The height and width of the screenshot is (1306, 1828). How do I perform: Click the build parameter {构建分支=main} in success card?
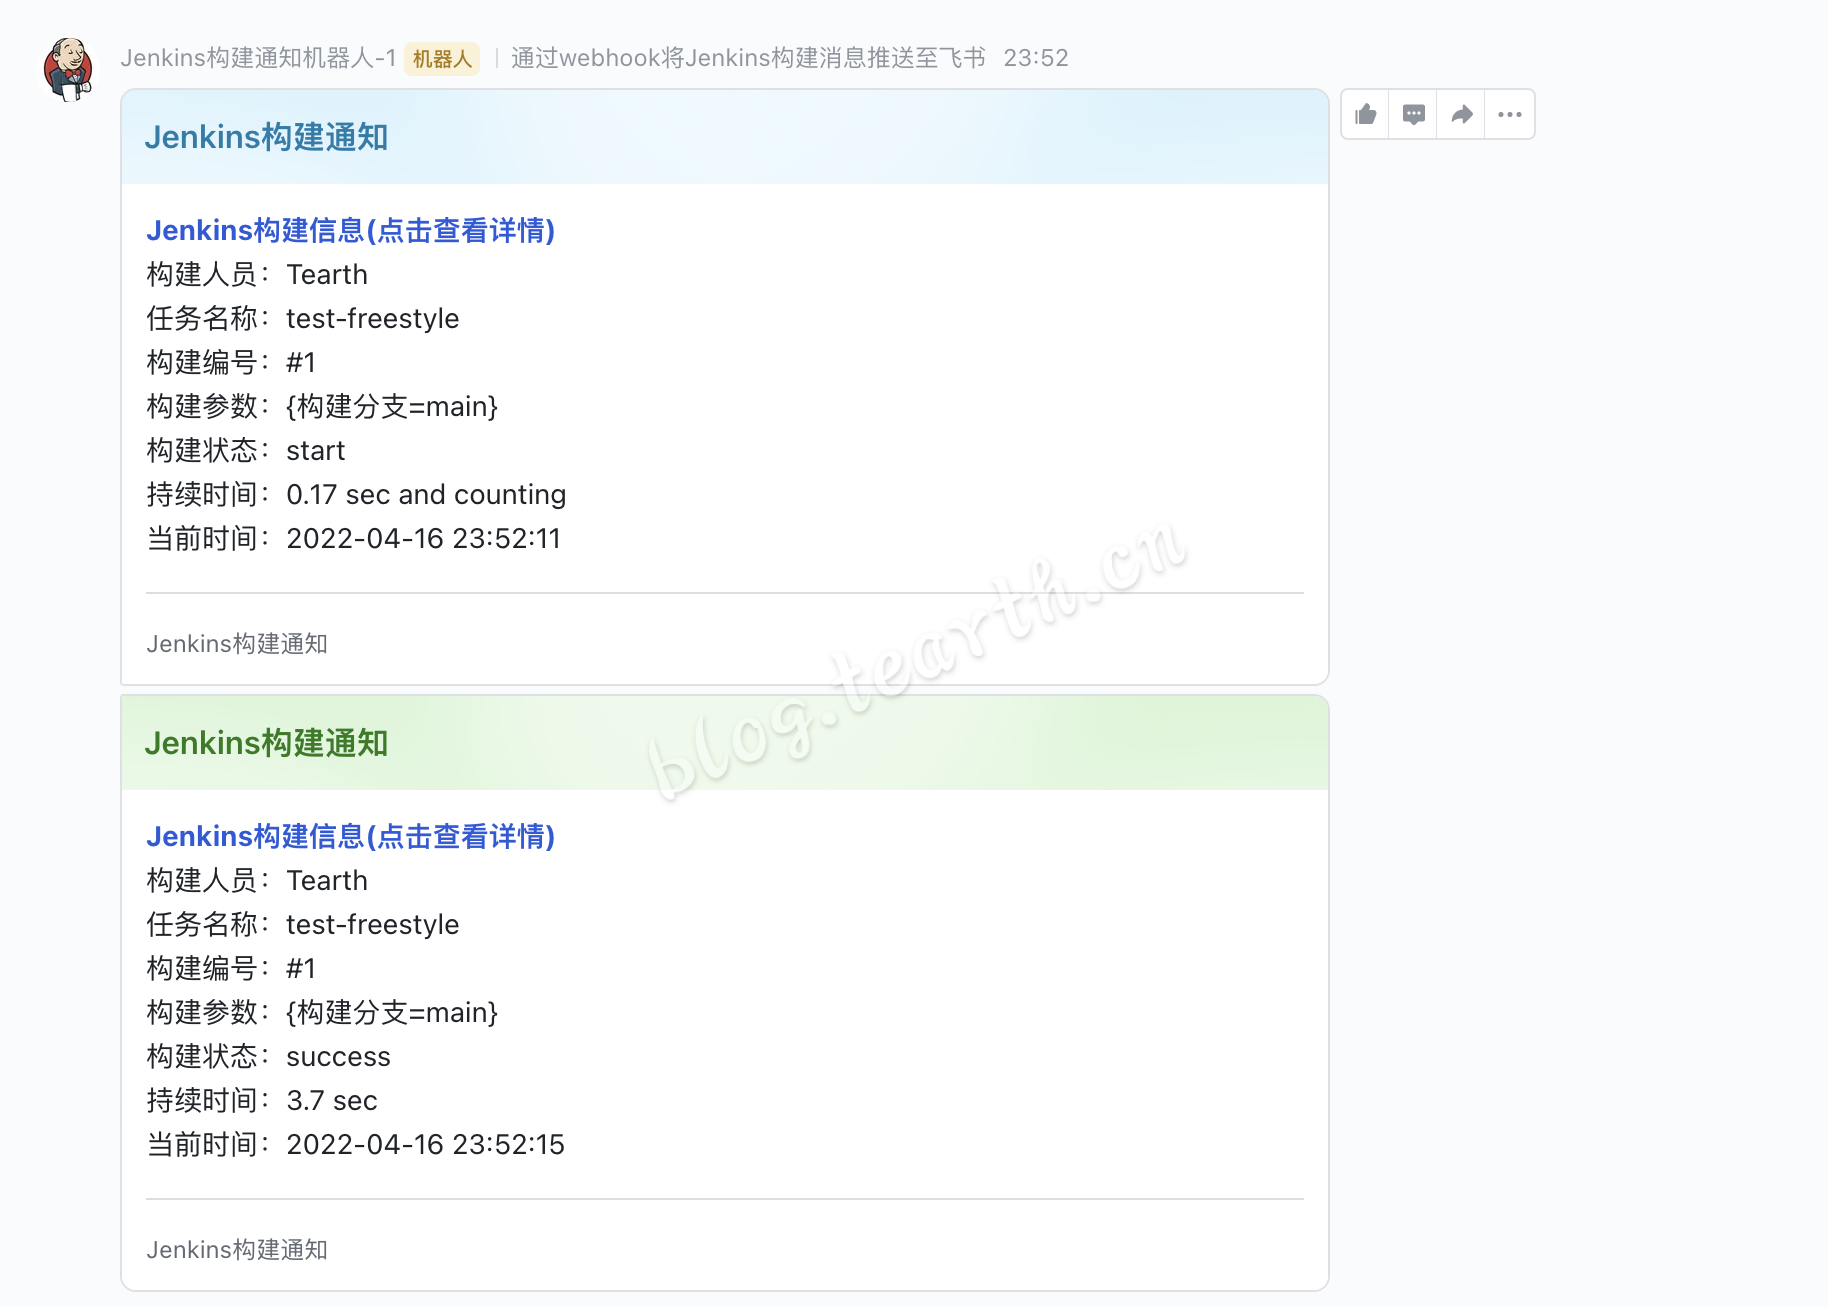pyautogui.click(x=392, y=1013)
